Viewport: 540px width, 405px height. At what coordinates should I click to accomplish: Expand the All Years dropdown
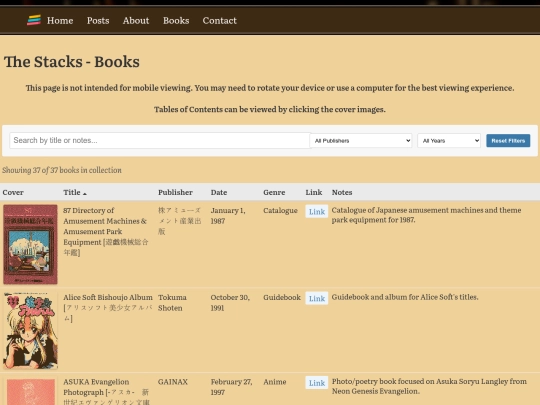coord(449,141)
